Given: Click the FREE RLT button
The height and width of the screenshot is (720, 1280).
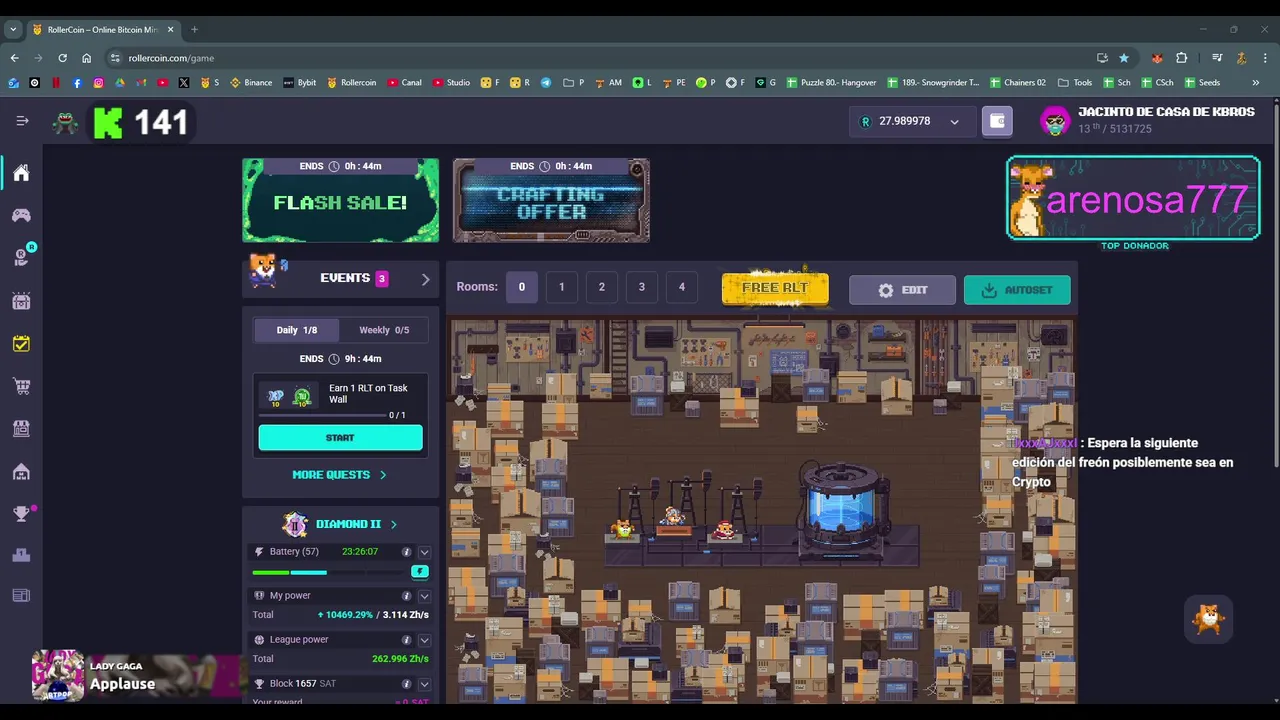Looking at the screenshot, I should click(x=775, y=288).
